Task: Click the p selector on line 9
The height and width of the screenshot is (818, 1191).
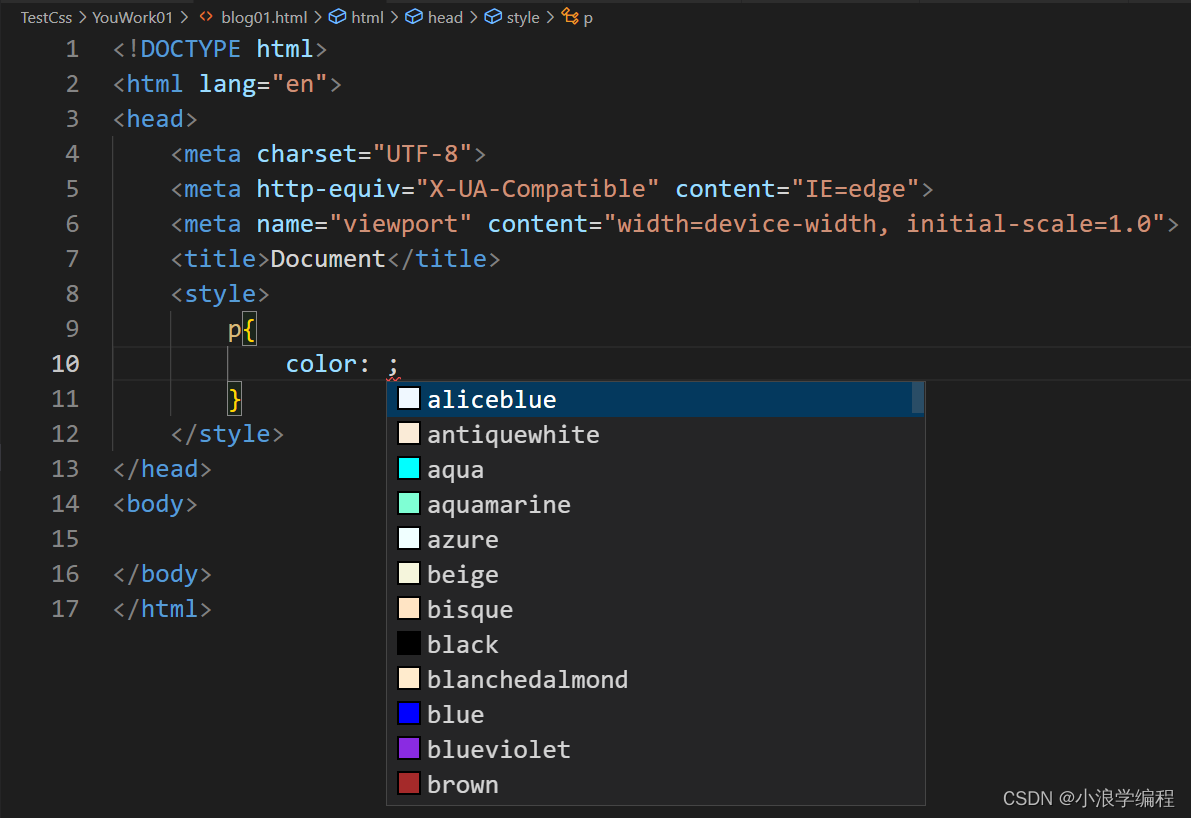Action: point(234,330)
